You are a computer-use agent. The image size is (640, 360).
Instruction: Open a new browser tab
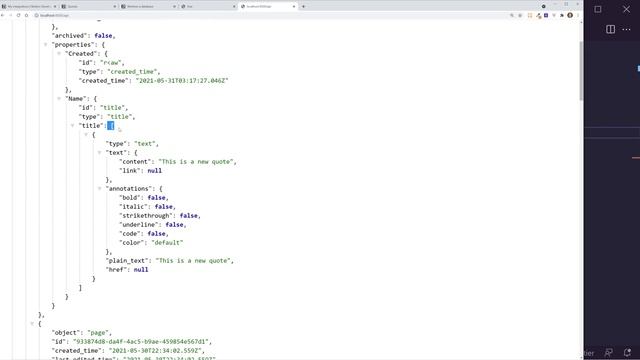coord(303,7)
